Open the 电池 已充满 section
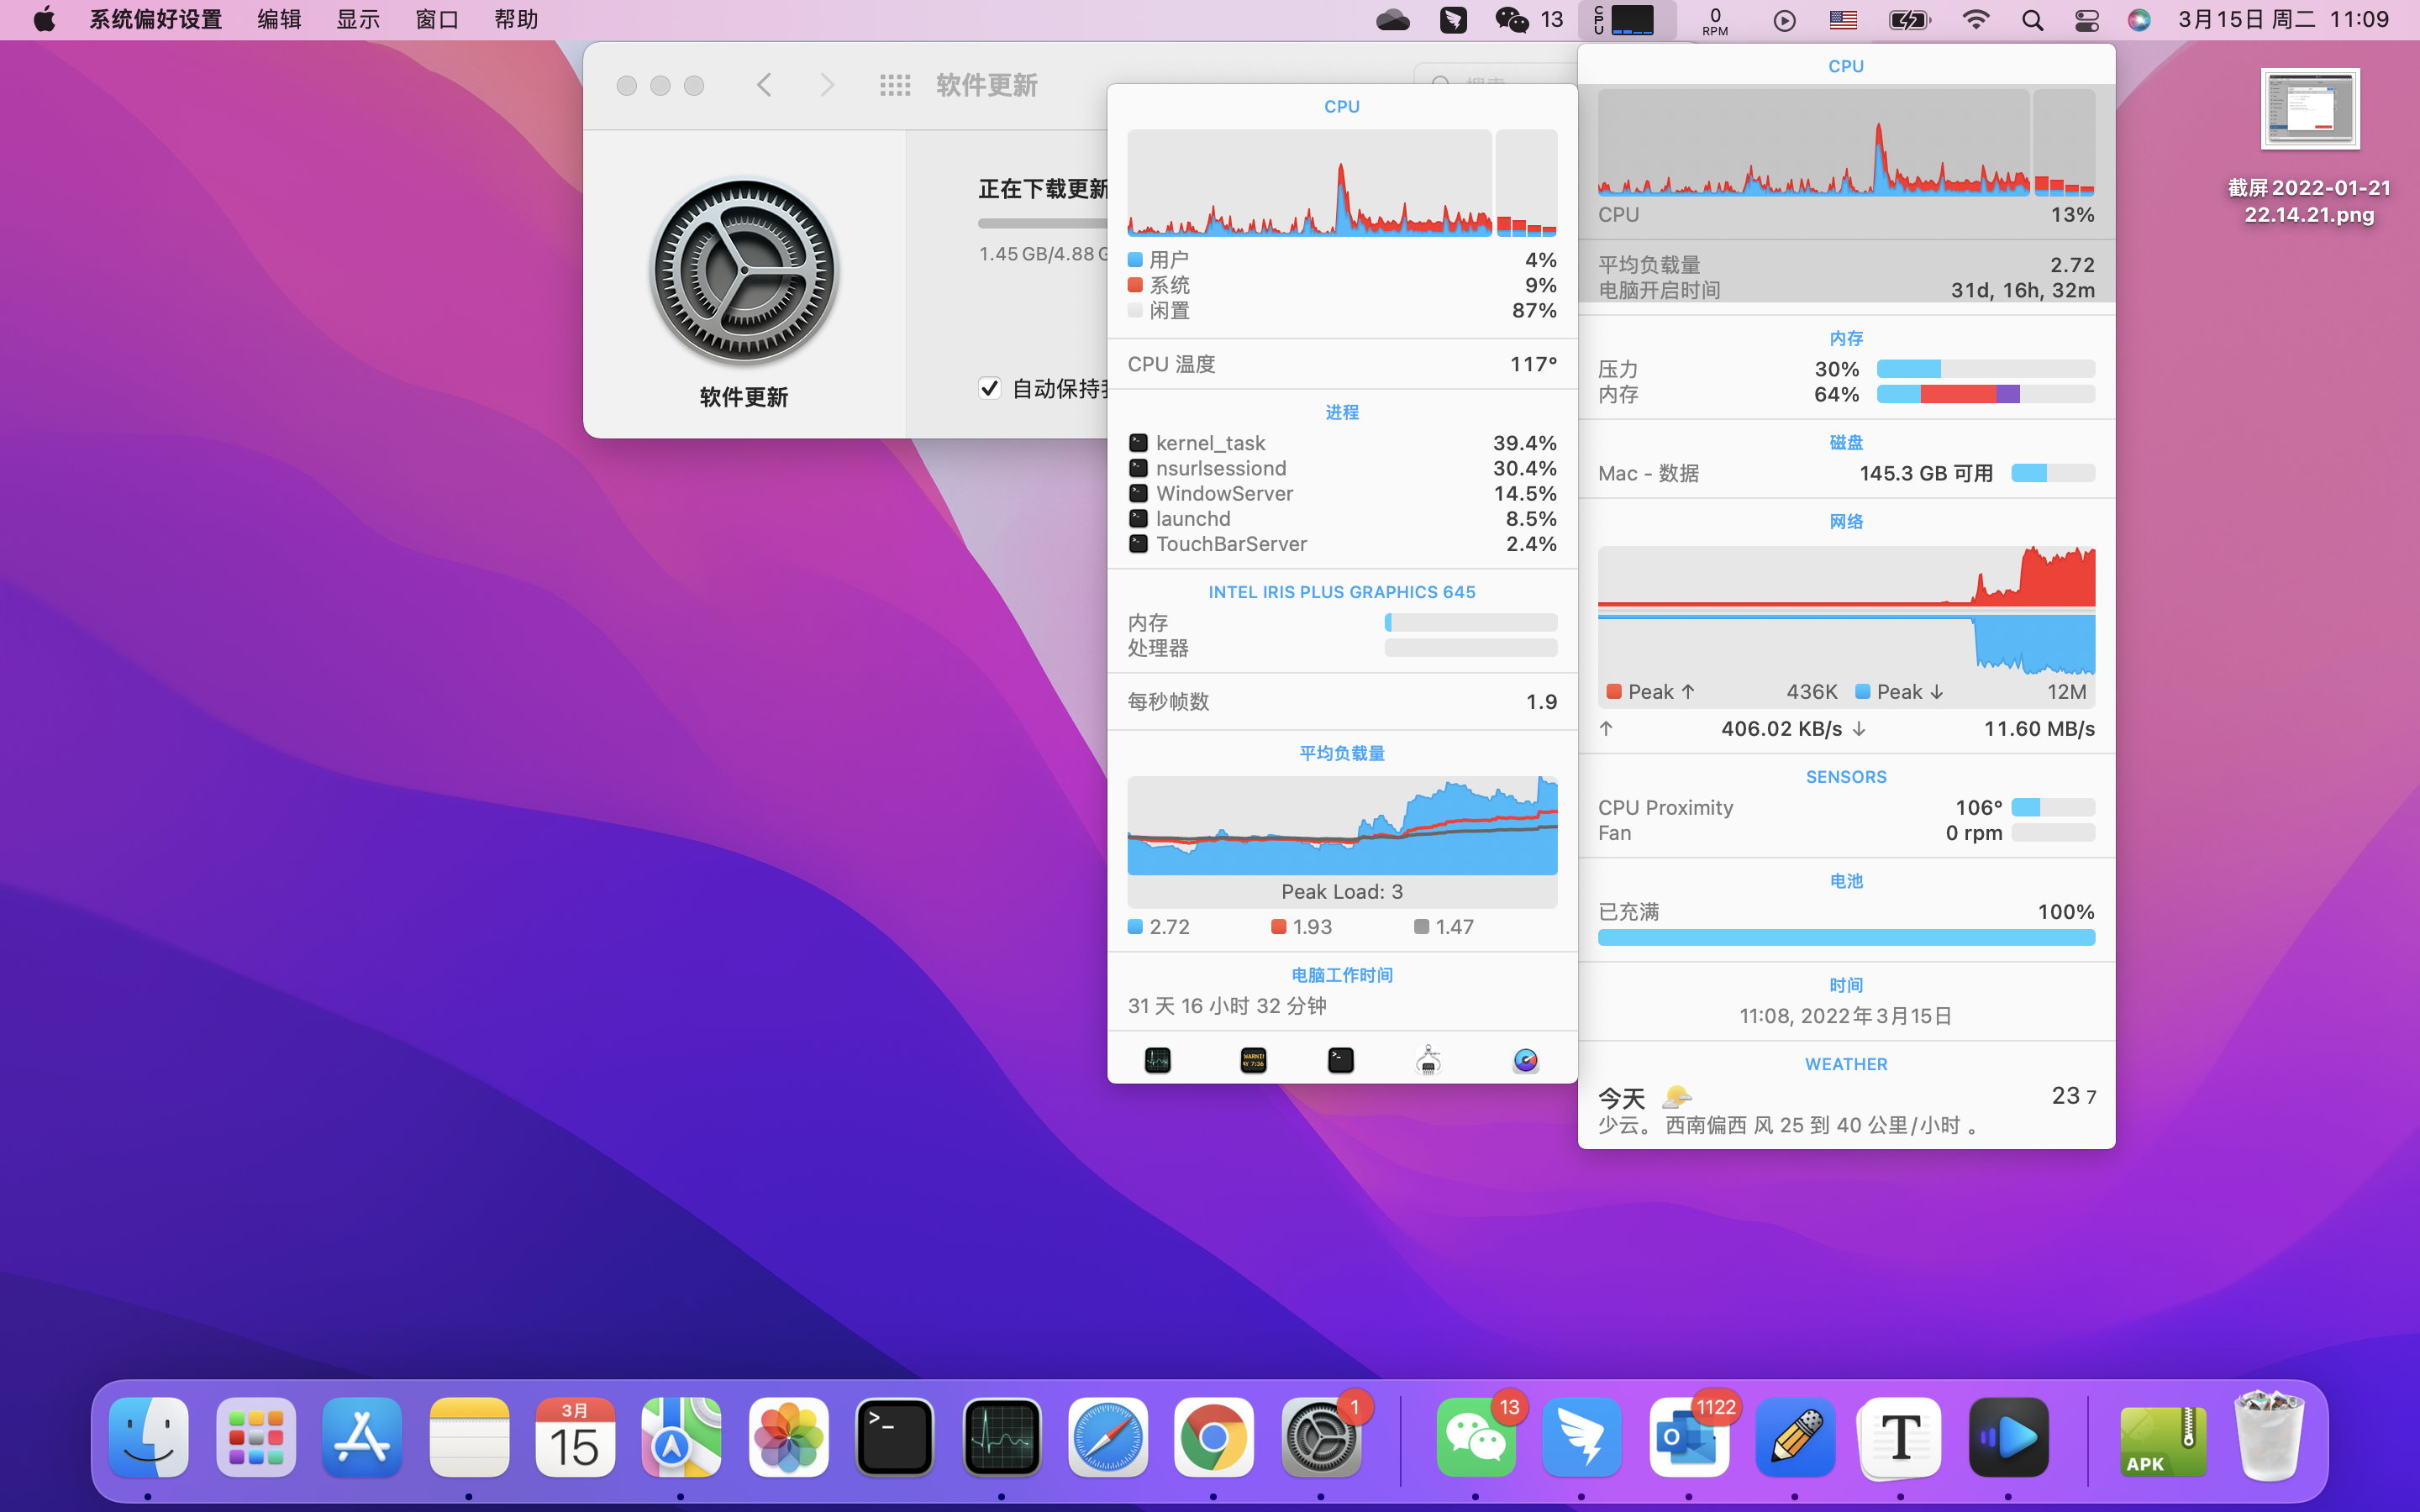The image size is (2420, 1512). [x=1846, y=911]
